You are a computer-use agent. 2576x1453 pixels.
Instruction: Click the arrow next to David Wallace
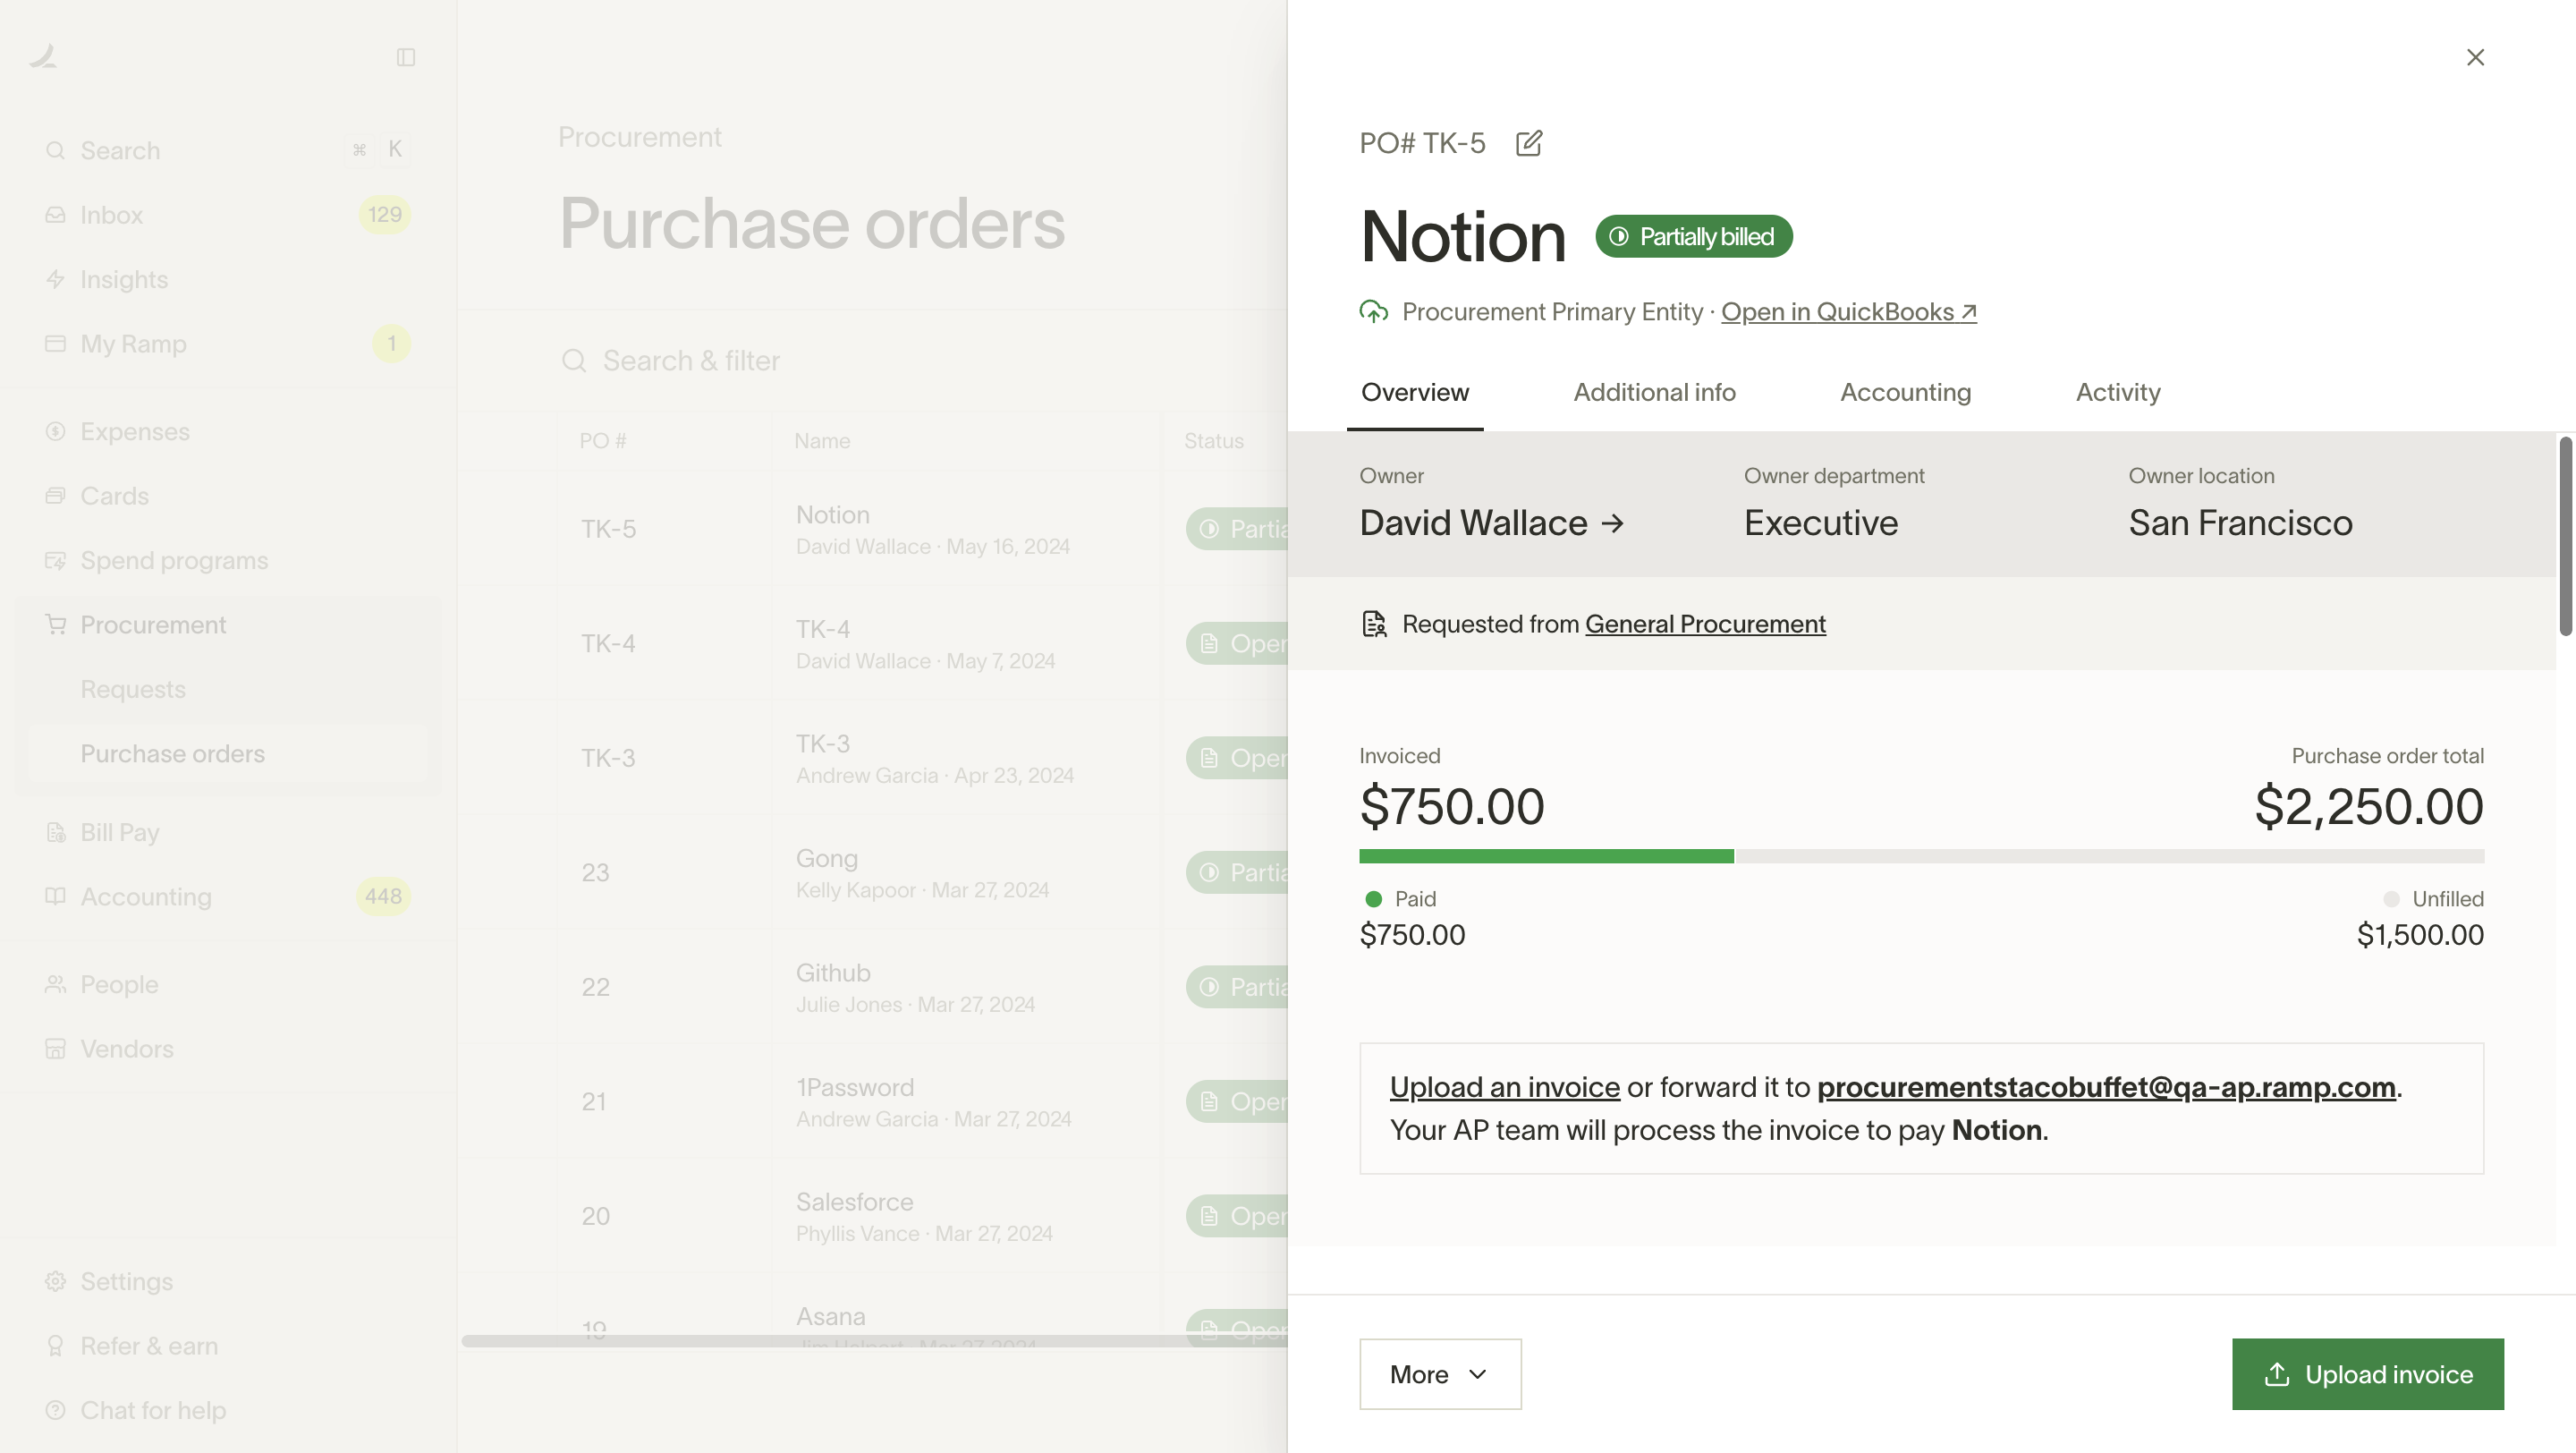pos(1612,523)
